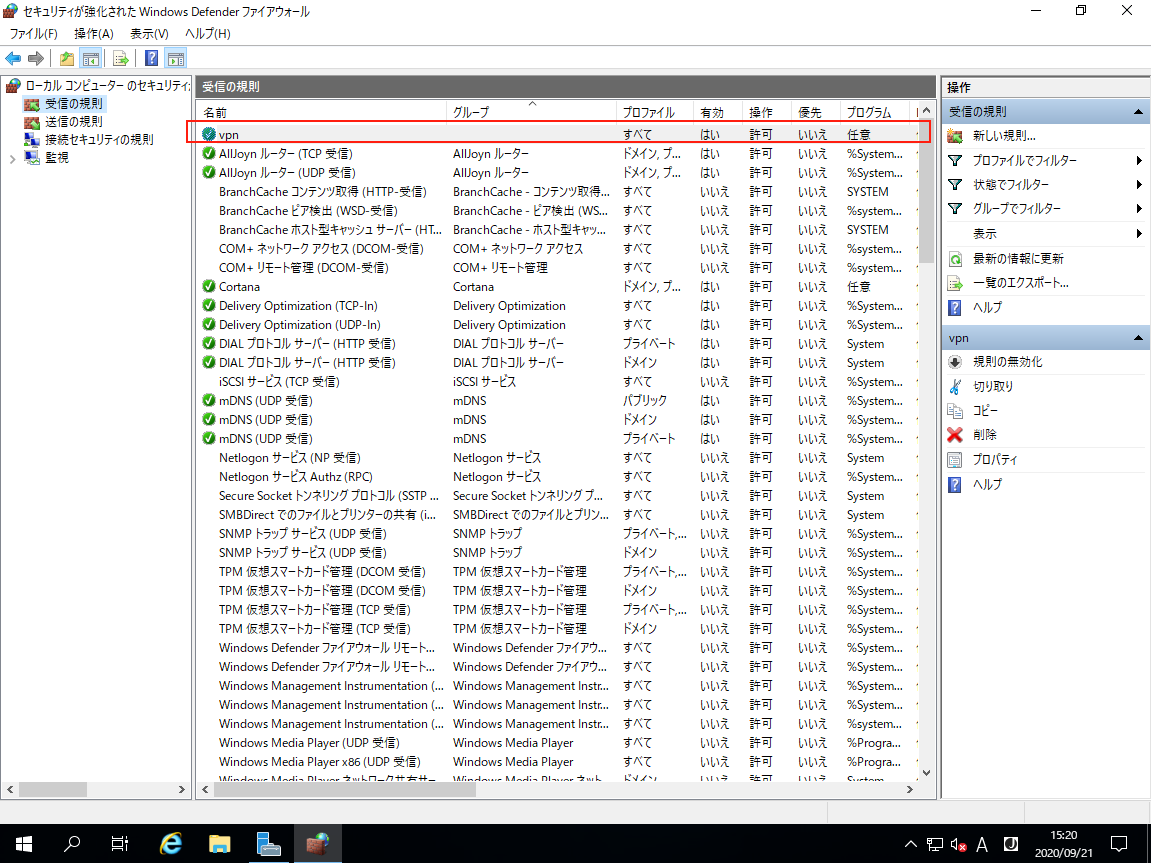
Task: Select the Cortana rule row
Action: pyautogui.click(x=558, y=286)
